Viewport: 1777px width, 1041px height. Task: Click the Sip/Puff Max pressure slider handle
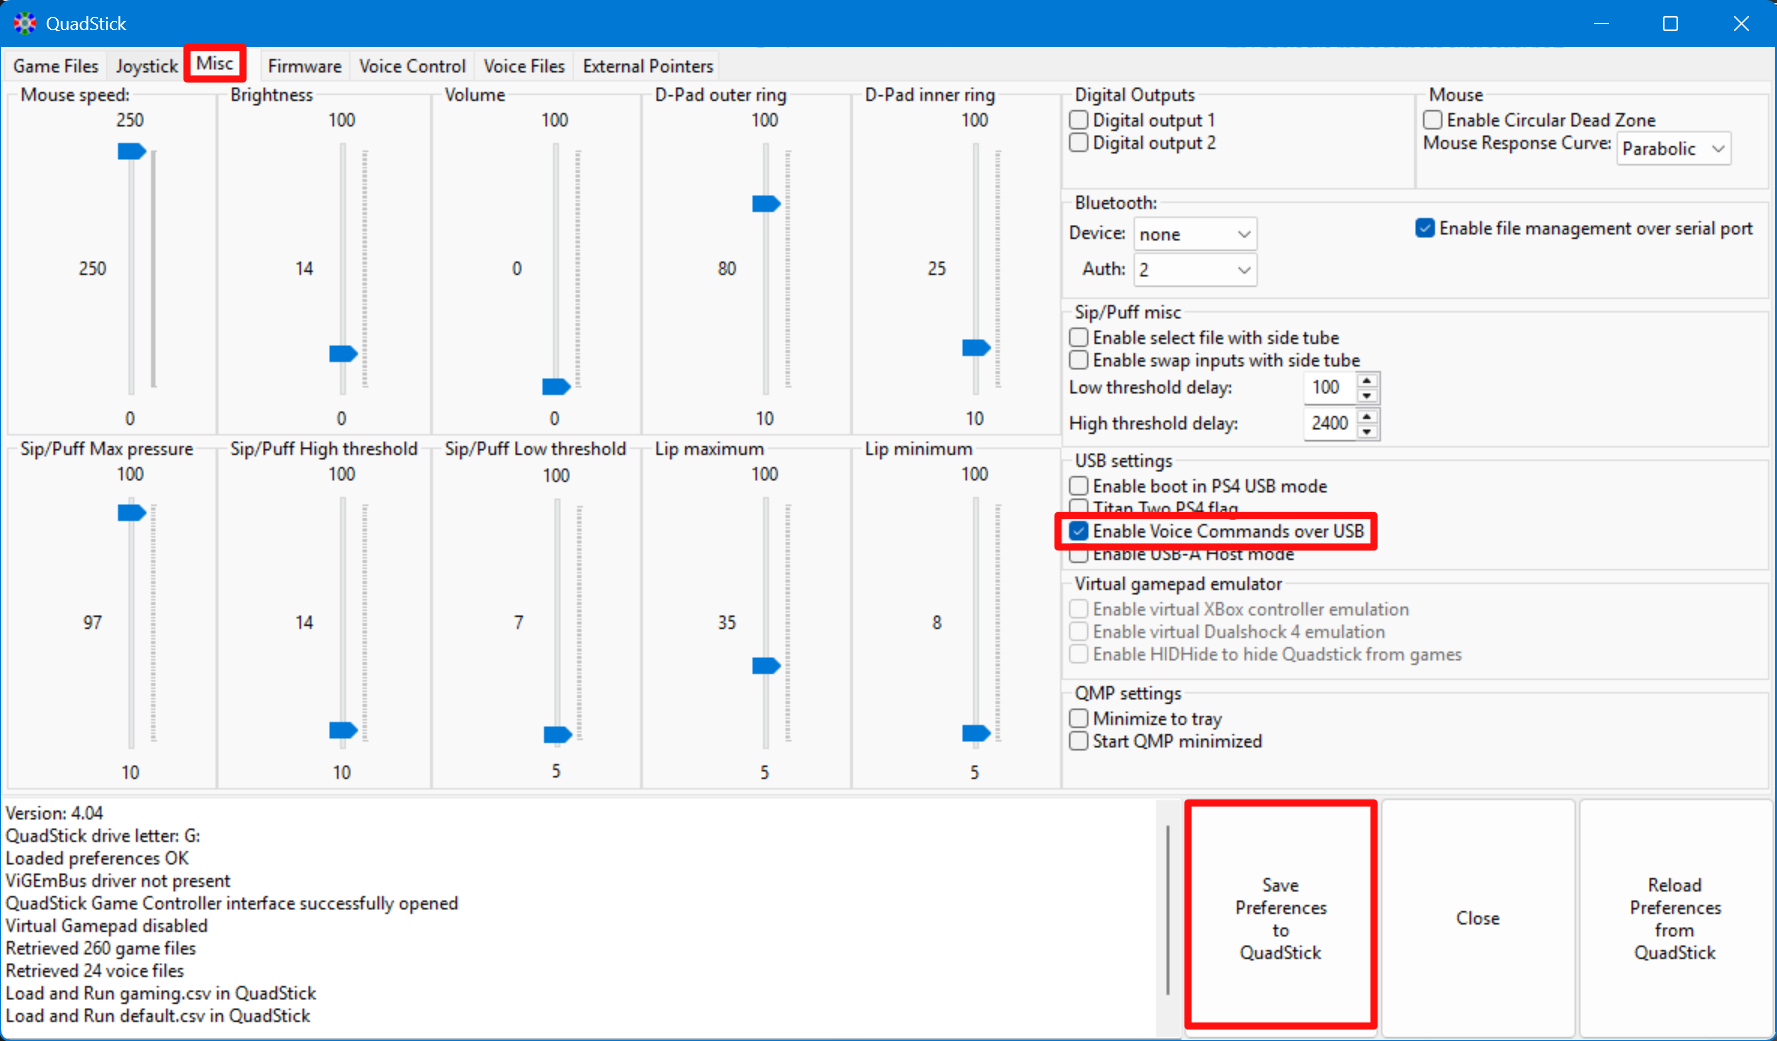click(131, 513)
